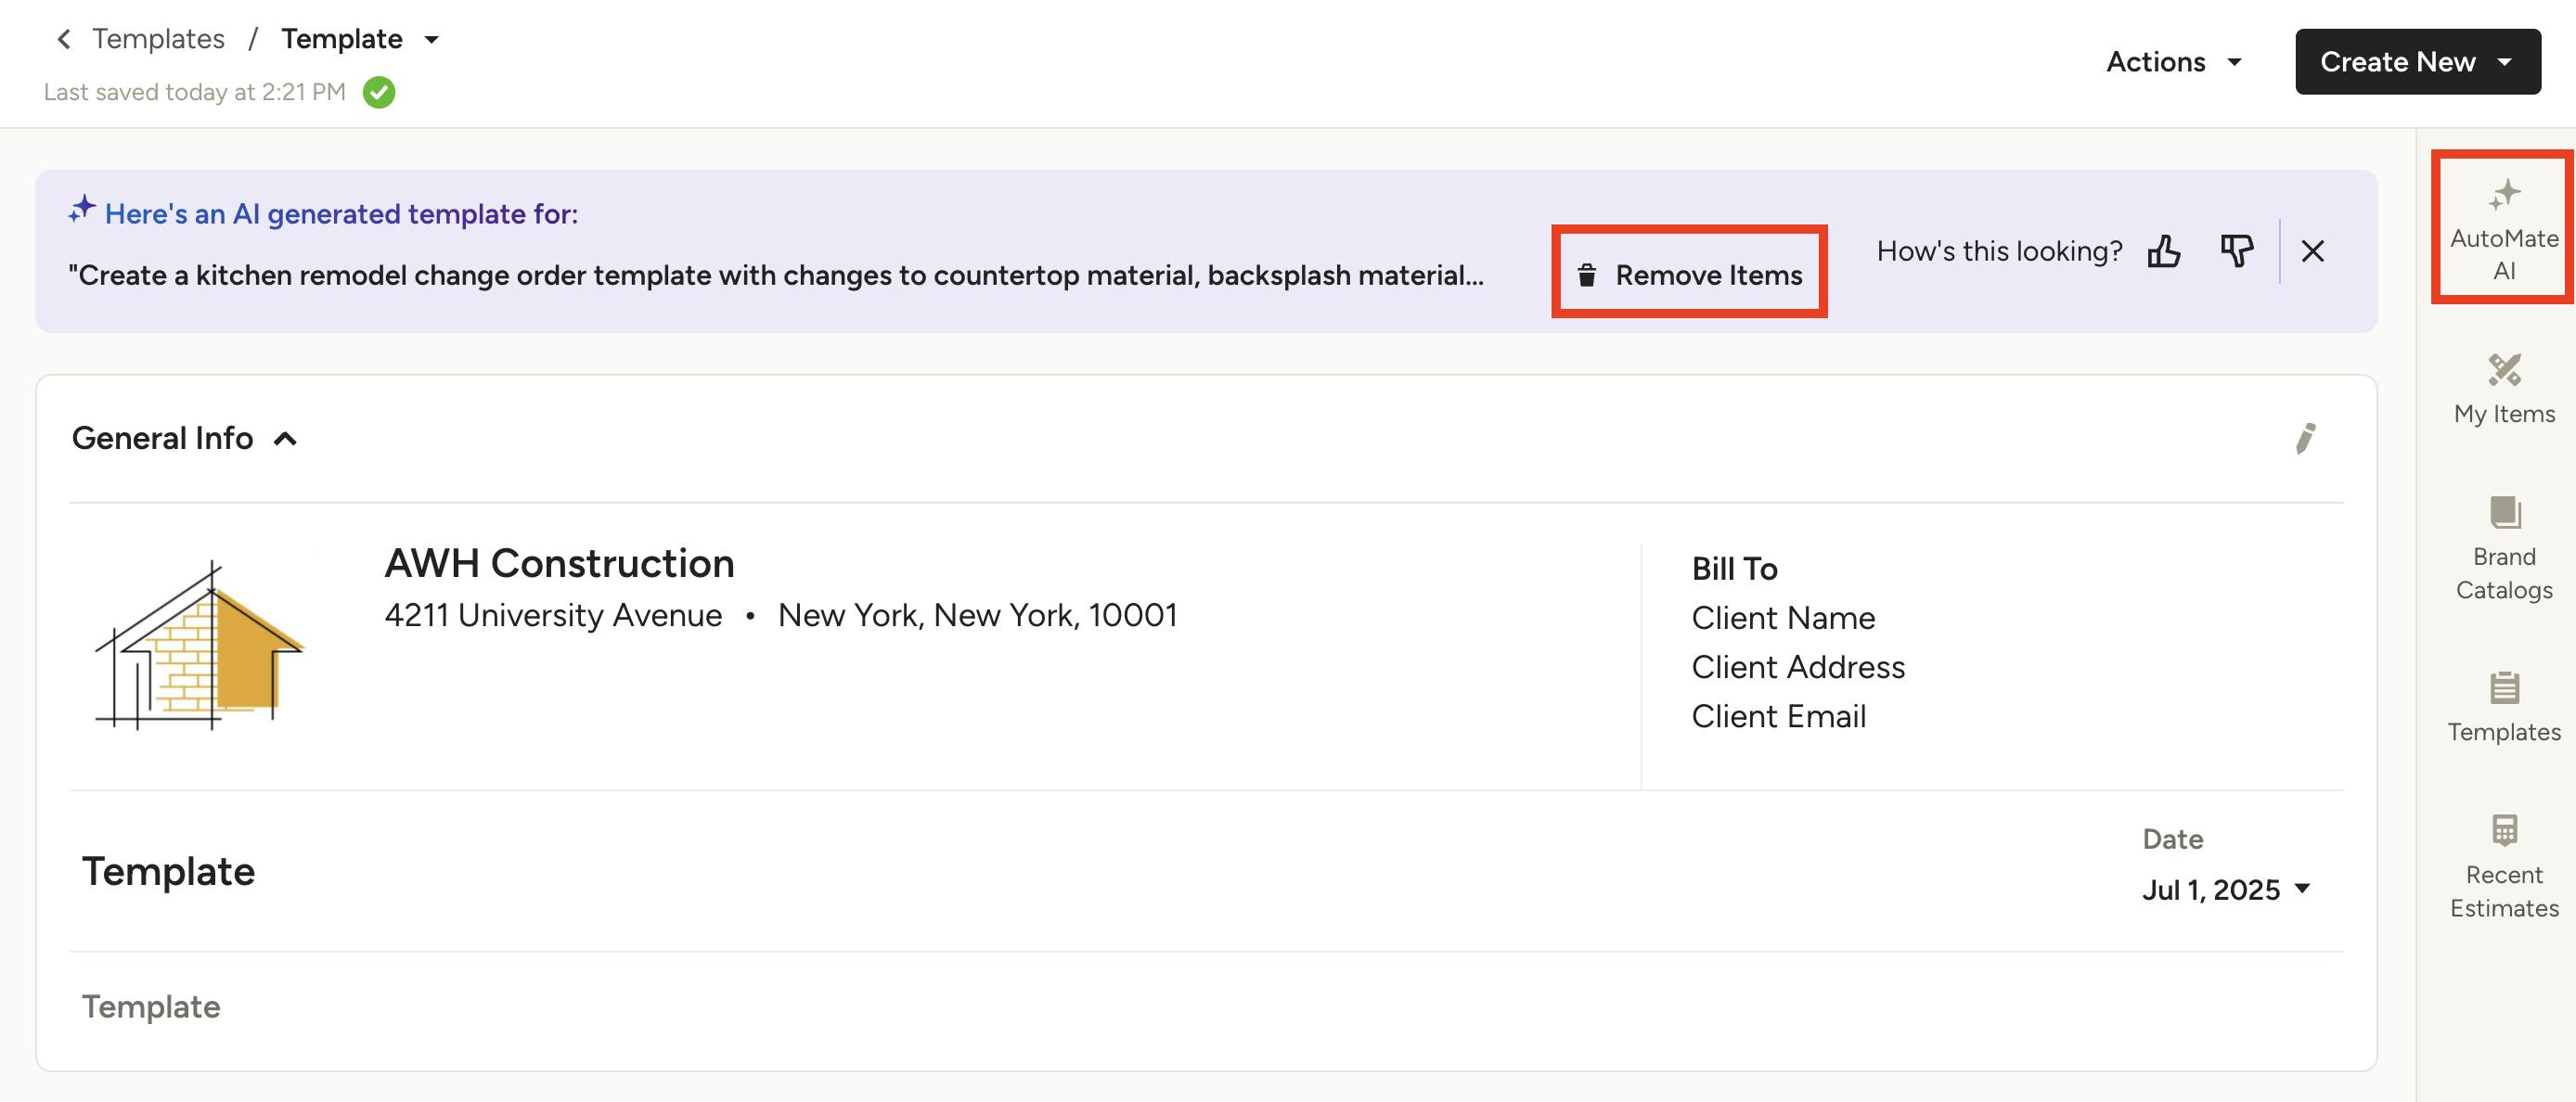
Task: Click the Date label above date picker
Action: pos(2172,839)
